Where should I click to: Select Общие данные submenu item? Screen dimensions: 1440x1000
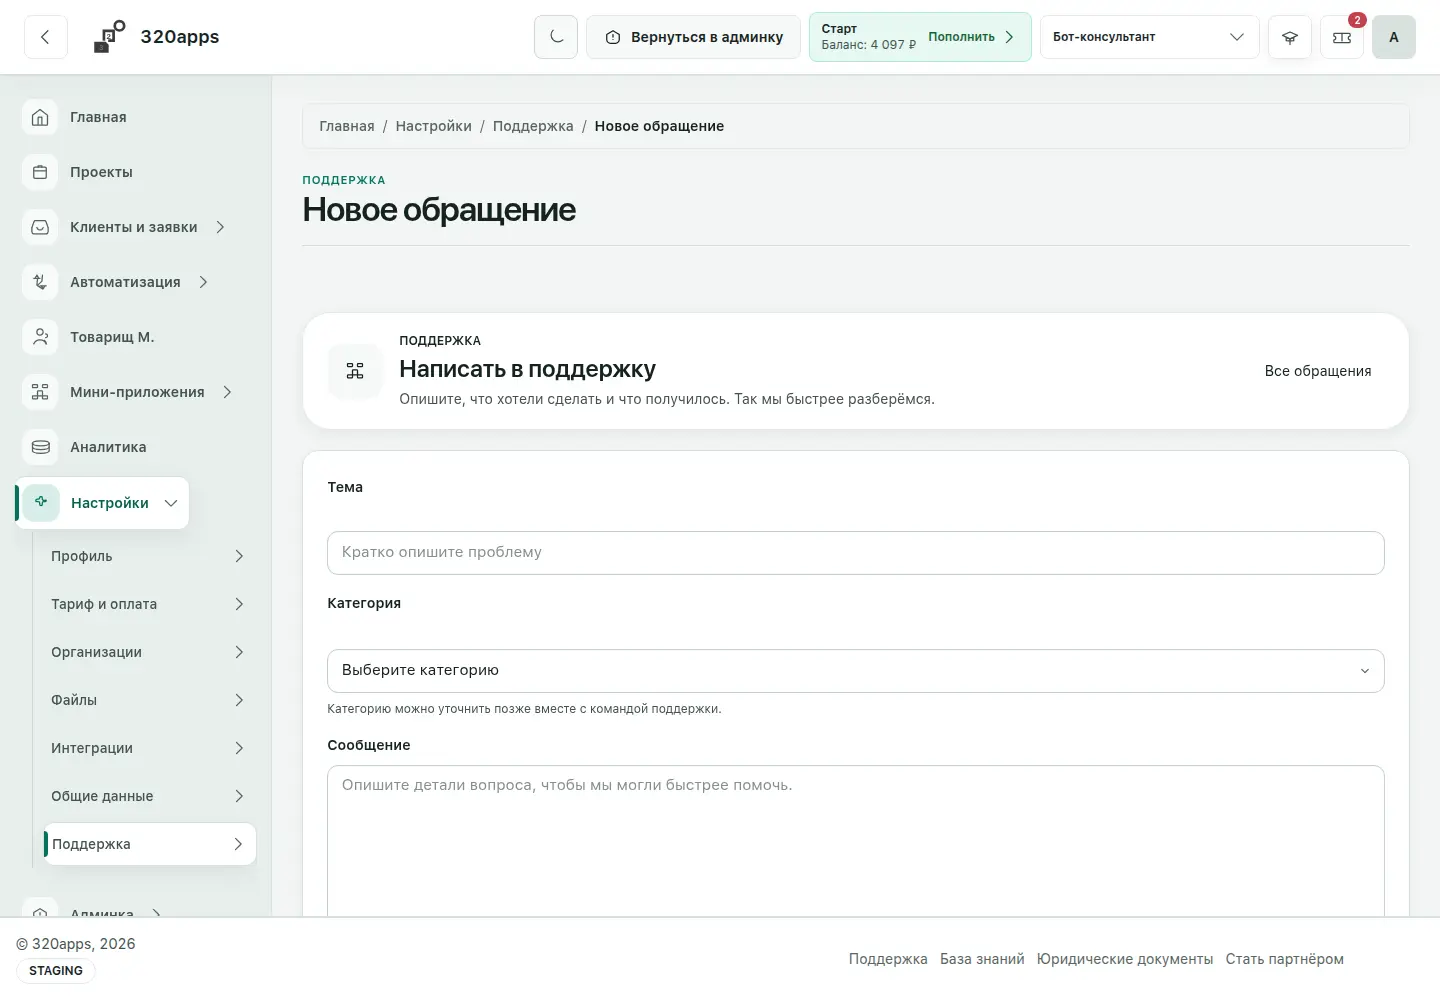pos(148,796)
